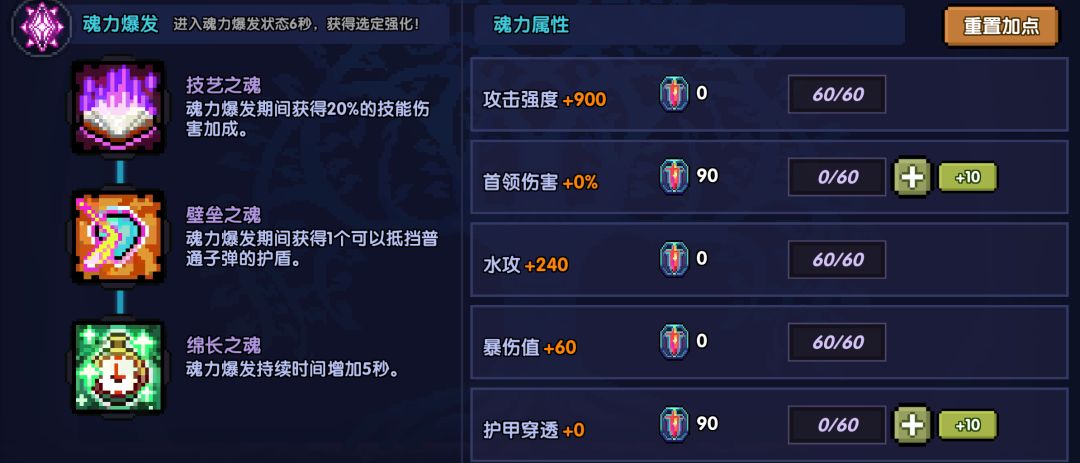Click the soul gem icon beside 水攻
The image size is (1080, 463).
(x=674, y=259)
